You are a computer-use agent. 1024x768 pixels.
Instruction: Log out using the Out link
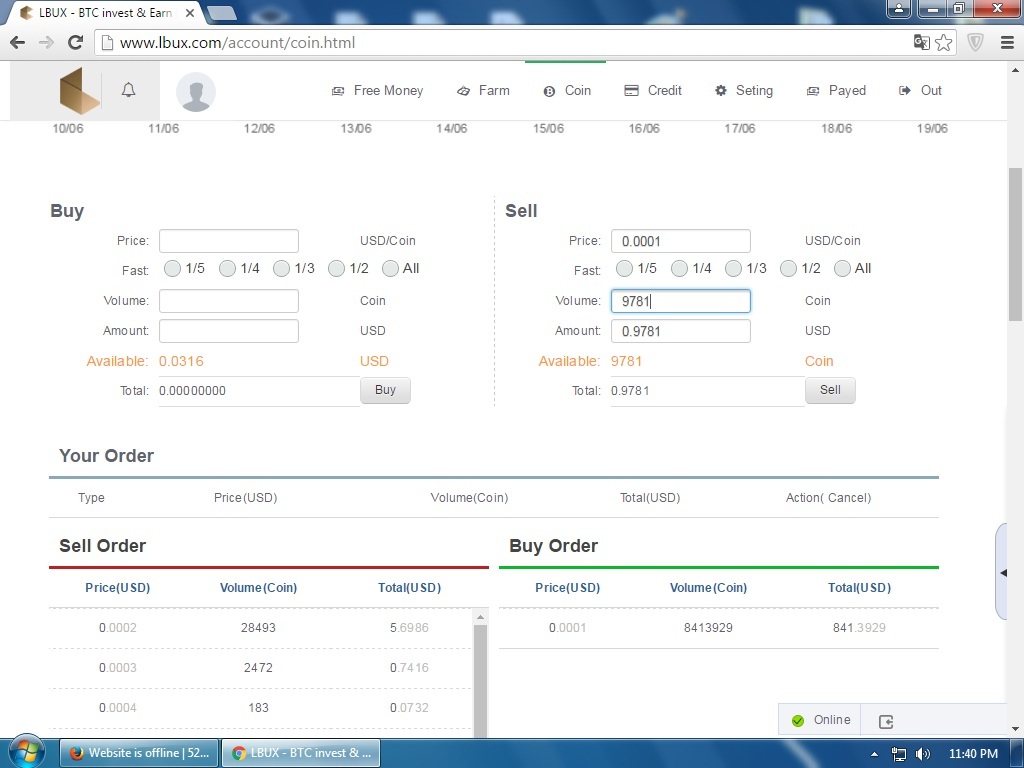920,91
